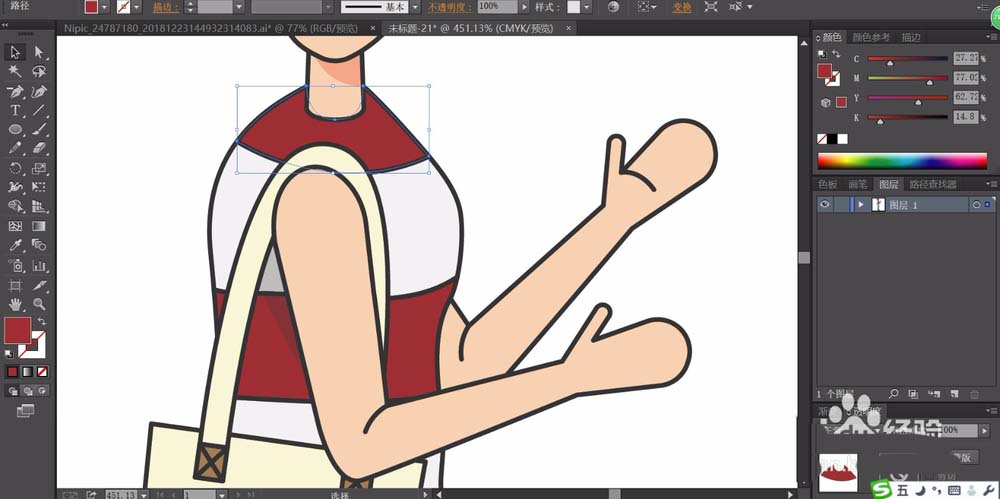The width and height of the screenshot is (1000, 499).
Task: Expand the opacity slider arrow
Action: pyautogui.click(x=524, y=6)
